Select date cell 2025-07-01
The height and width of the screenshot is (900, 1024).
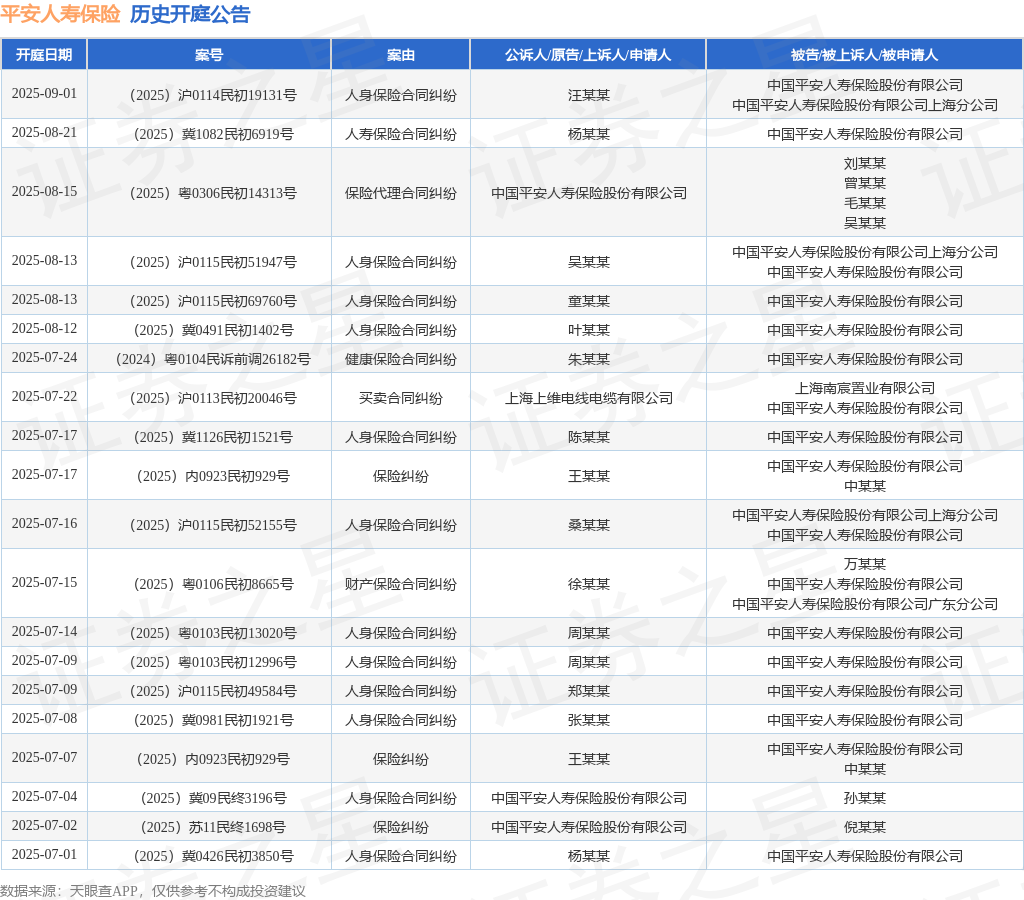[44, 854]
